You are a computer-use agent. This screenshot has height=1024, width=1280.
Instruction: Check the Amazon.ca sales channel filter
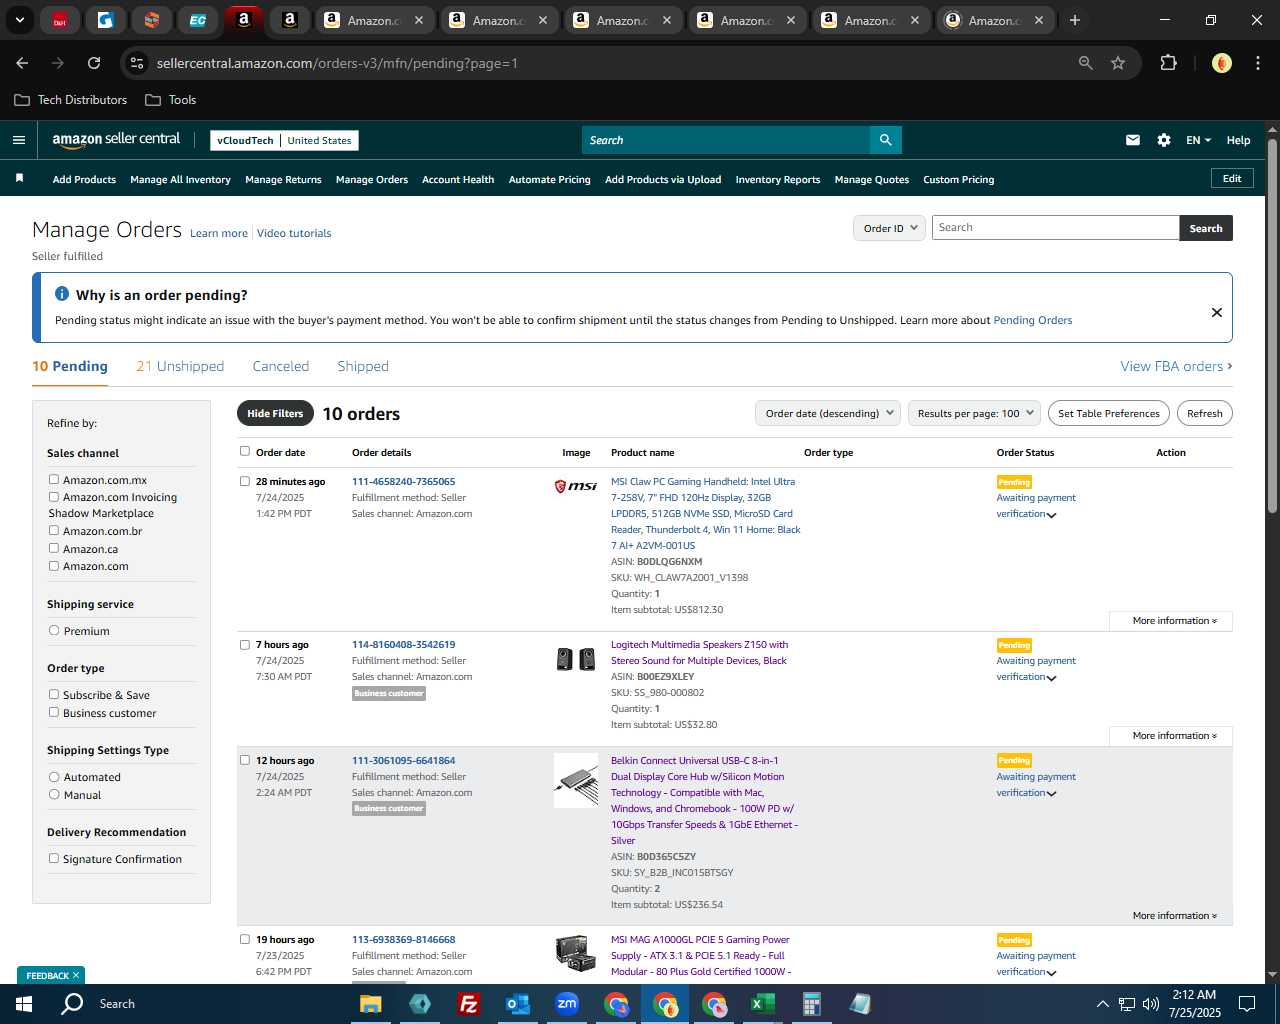point(54,548)
